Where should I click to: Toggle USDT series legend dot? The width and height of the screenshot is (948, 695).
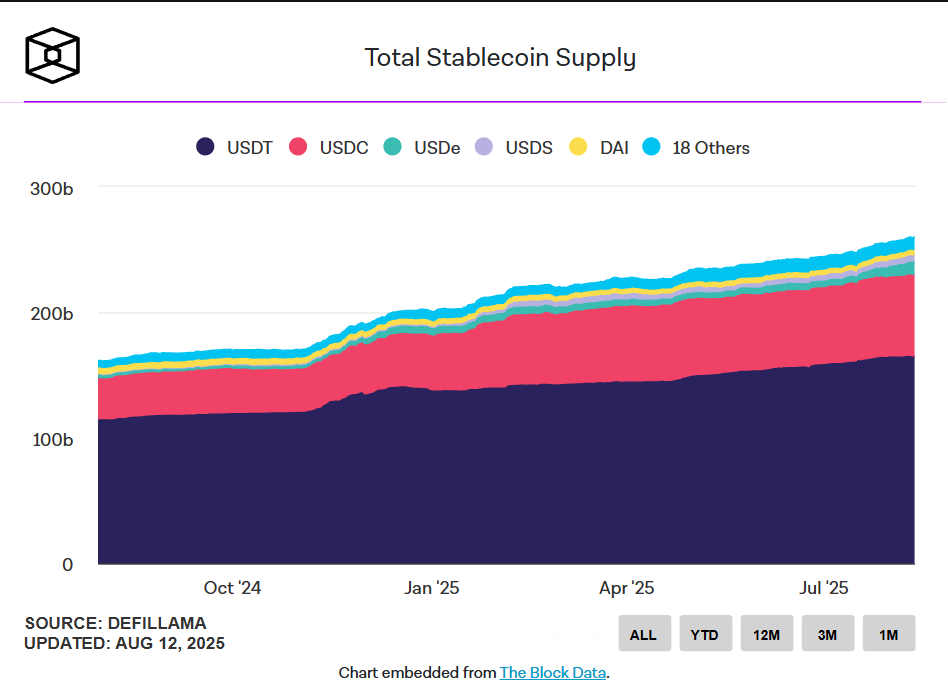(x=206, y=147)
